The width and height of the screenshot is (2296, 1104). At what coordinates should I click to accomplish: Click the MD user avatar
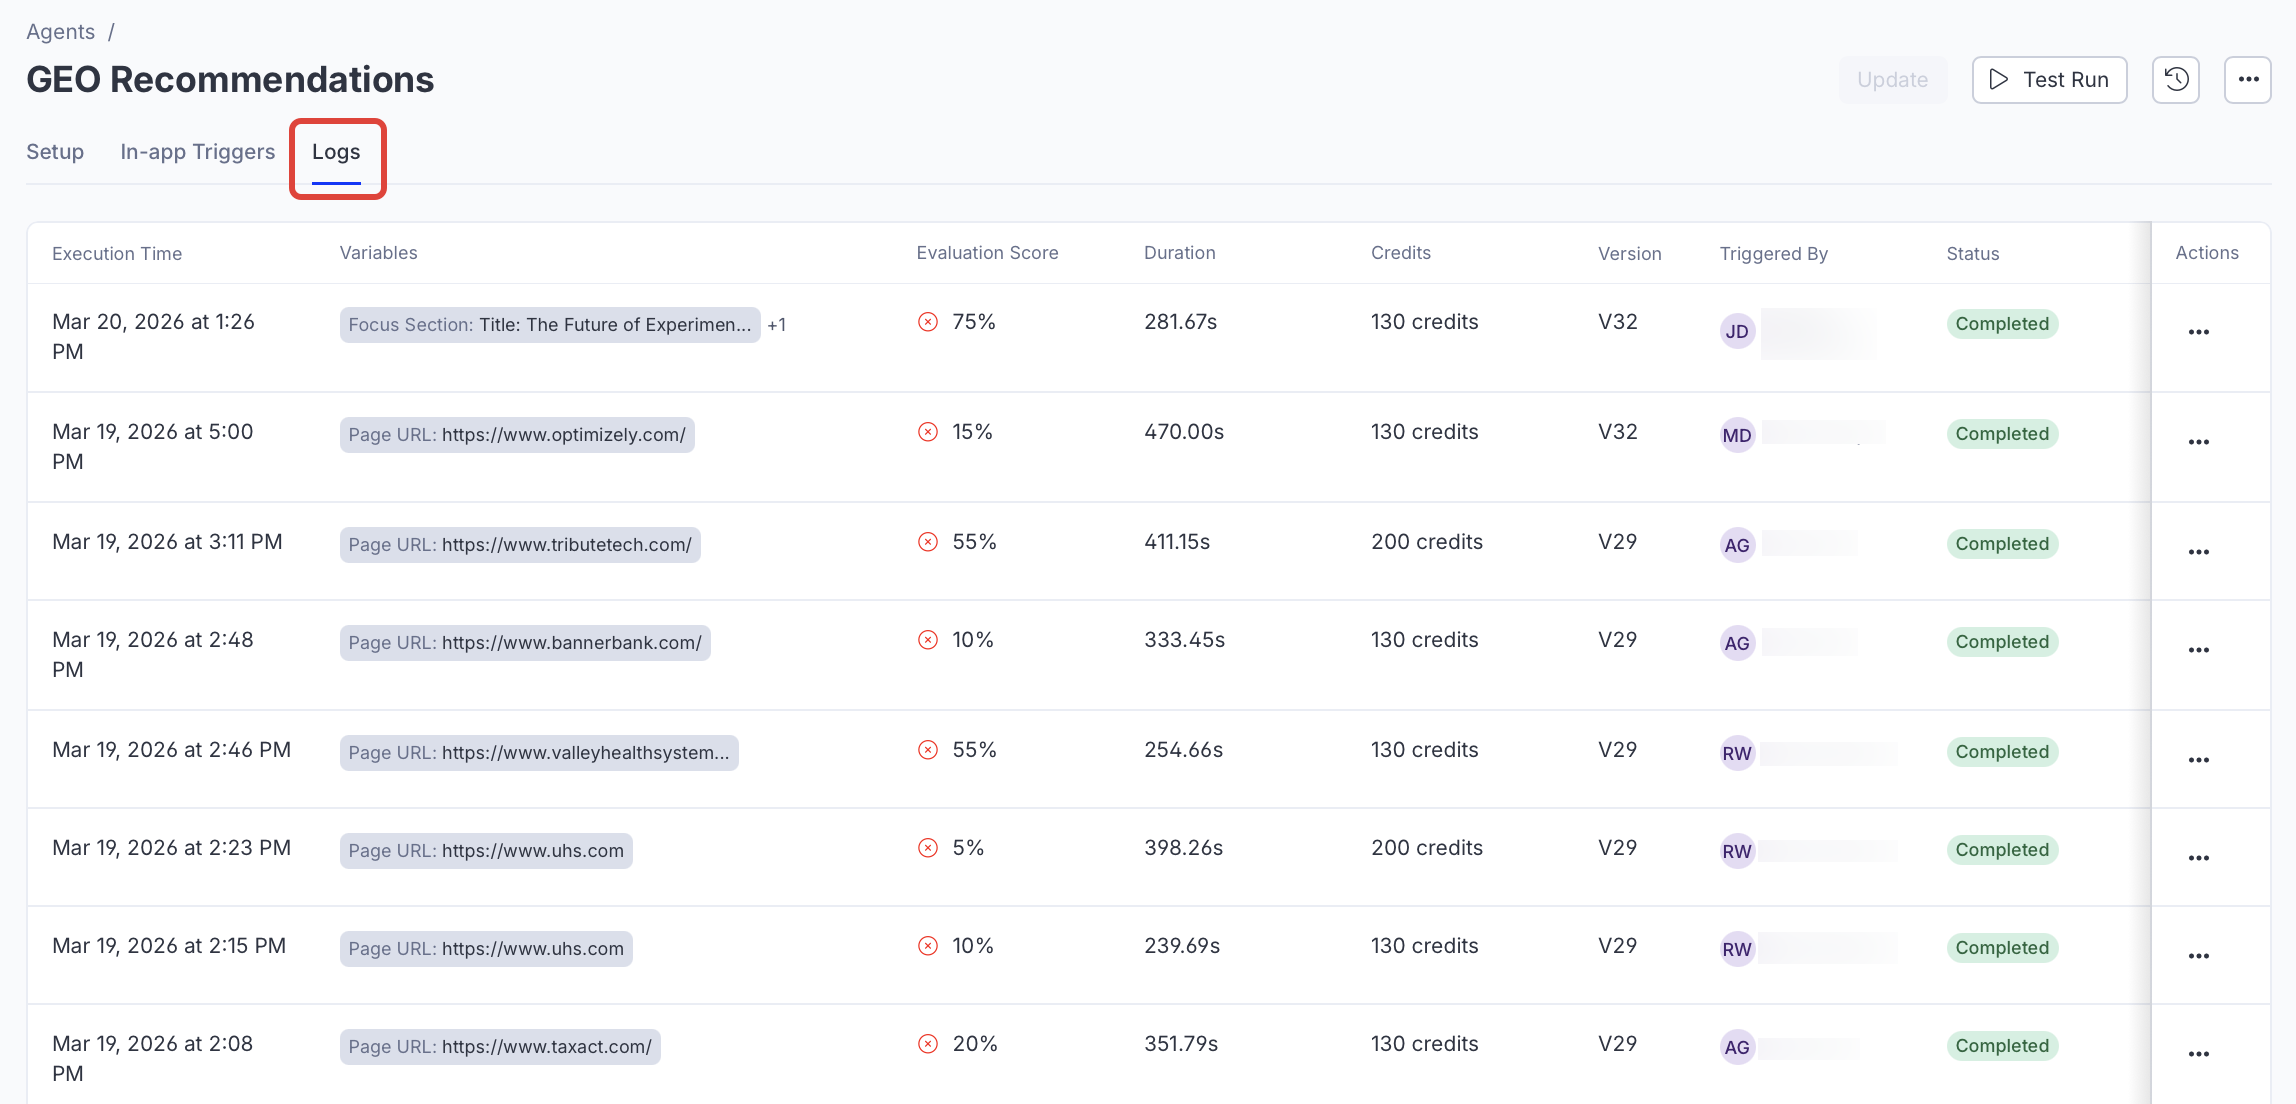1737,435
